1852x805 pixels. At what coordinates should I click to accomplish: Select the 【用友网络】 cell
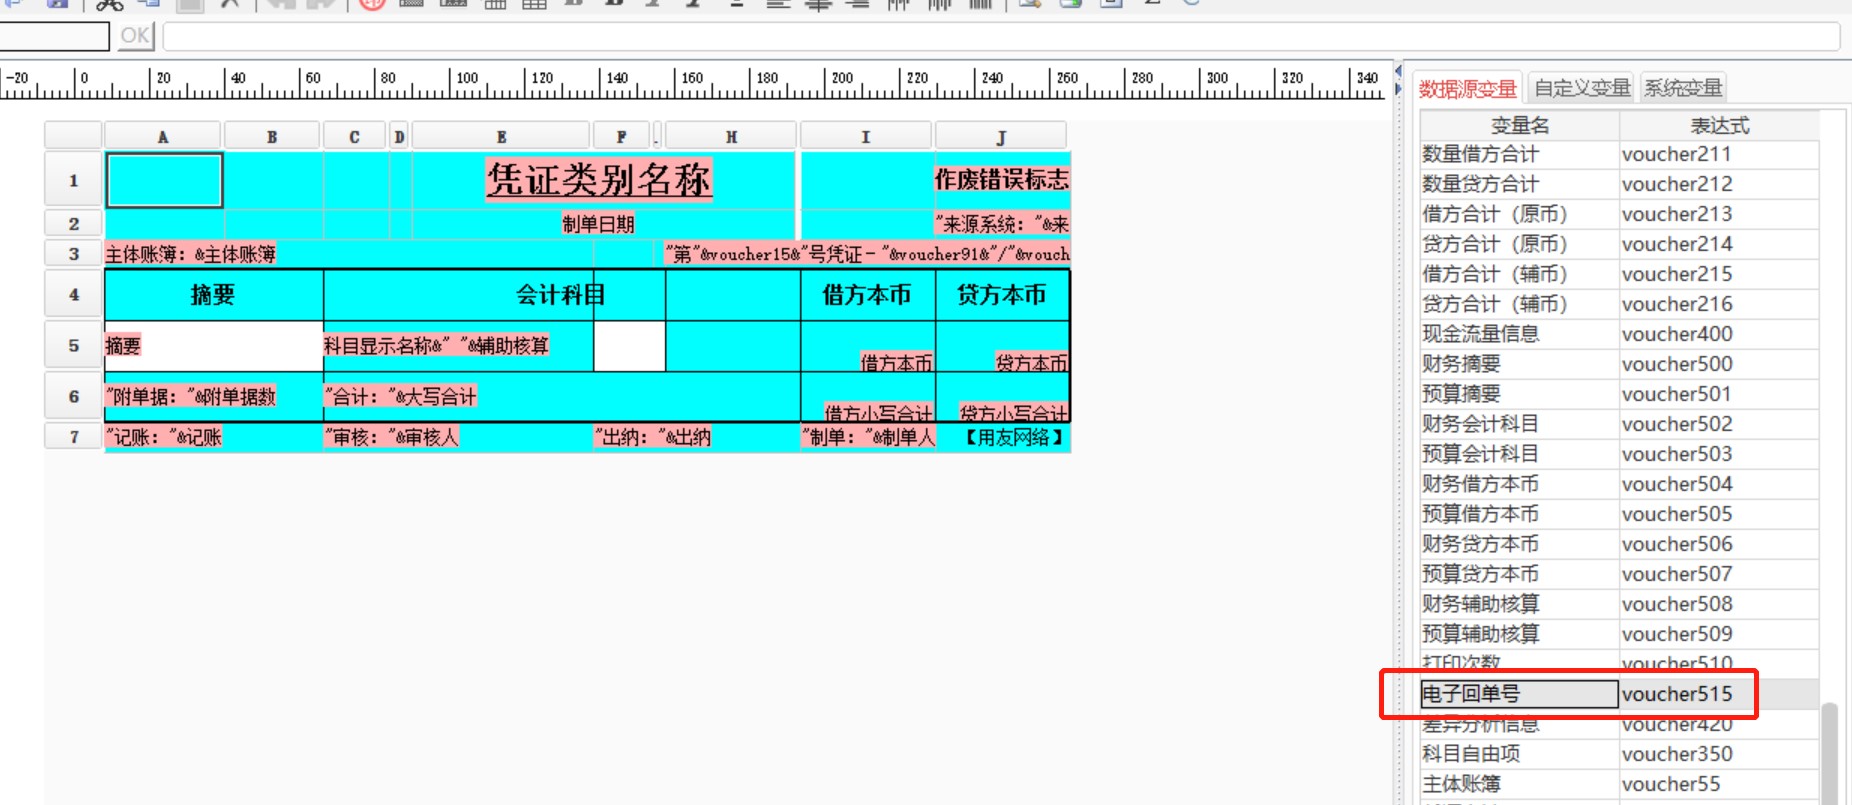[x=1012, y=437]
